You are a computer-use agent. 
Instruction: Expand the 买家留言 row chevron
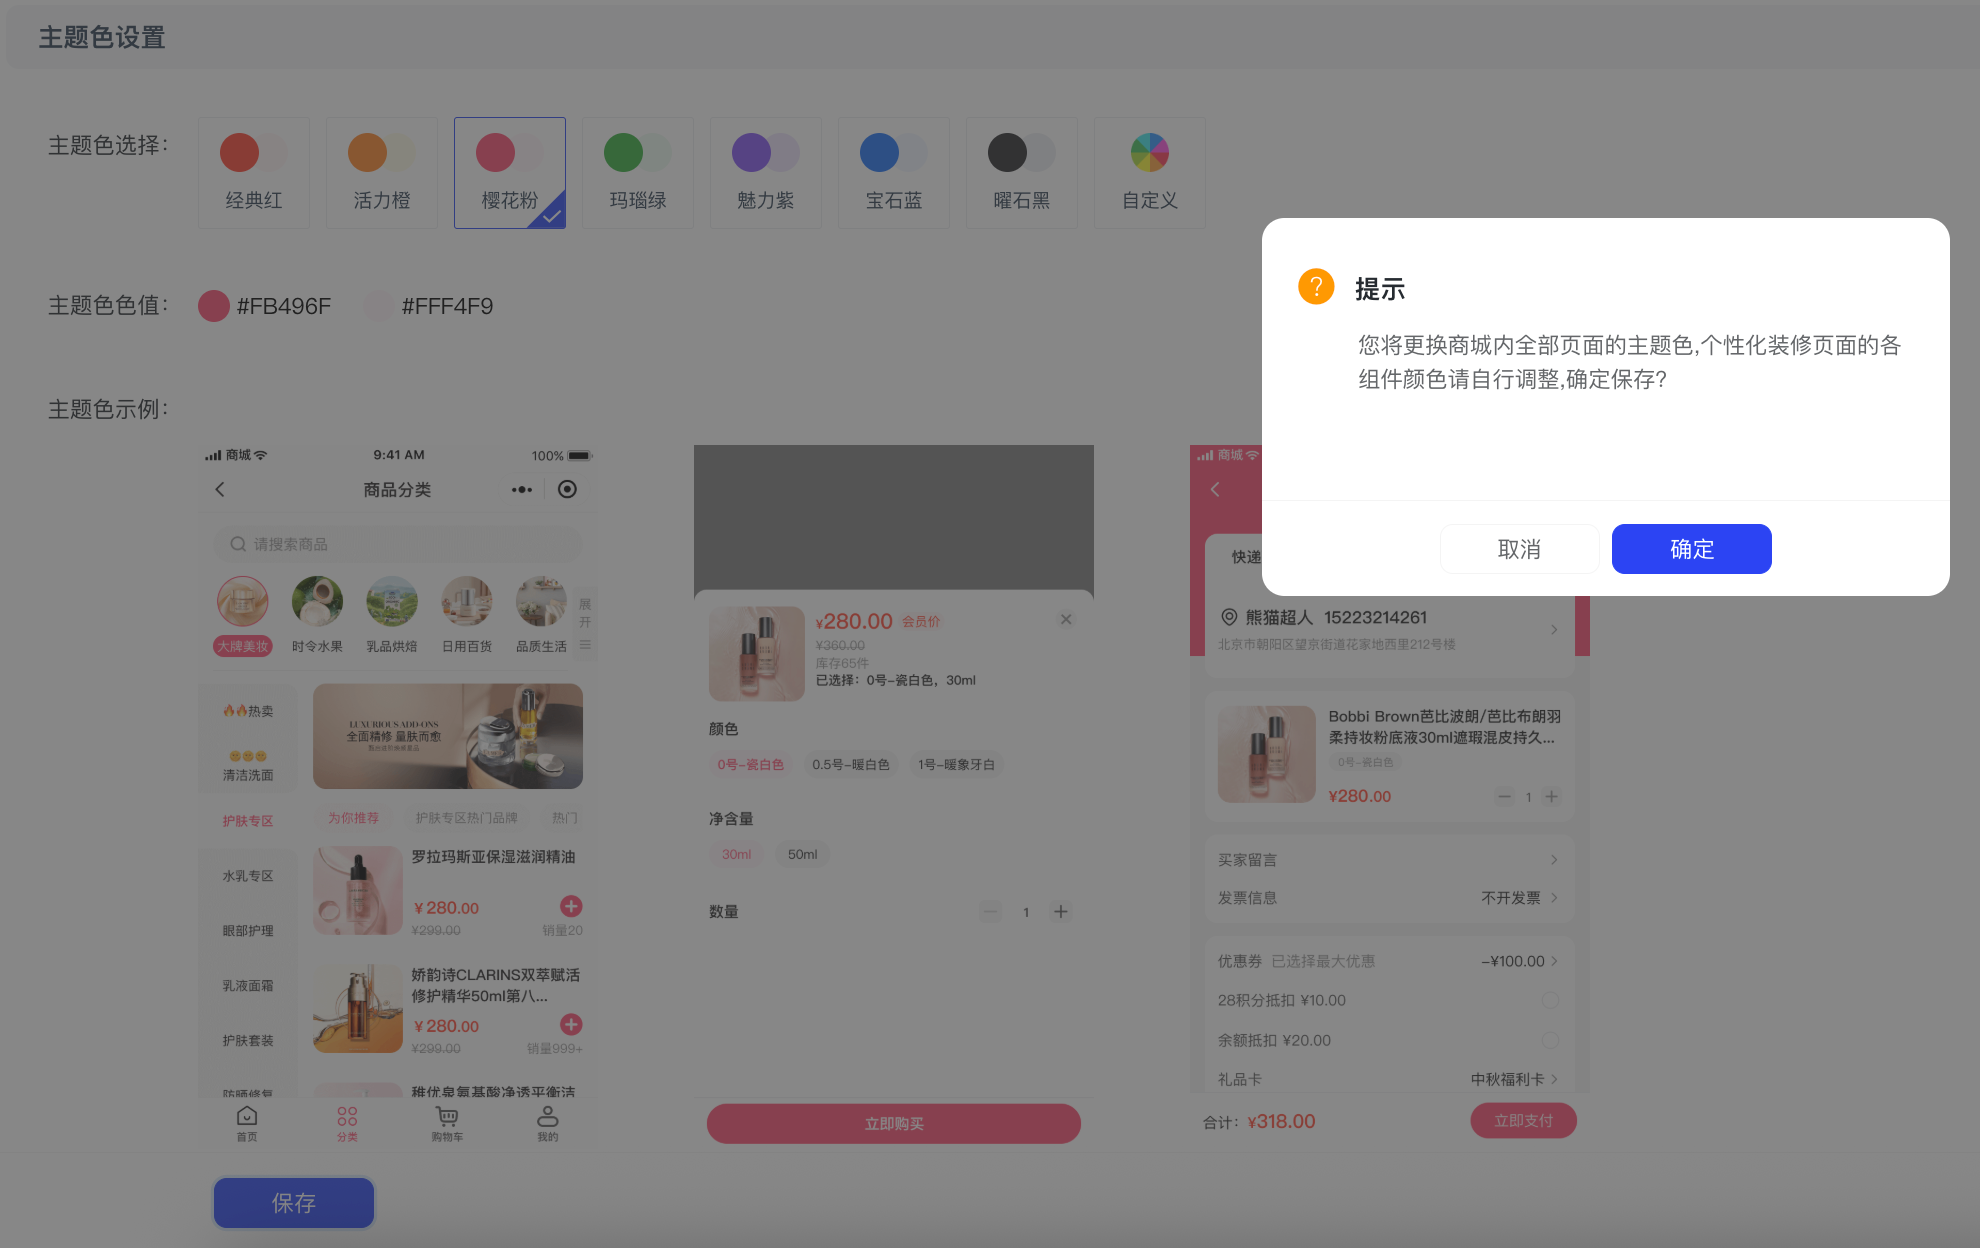point(1554,860)
